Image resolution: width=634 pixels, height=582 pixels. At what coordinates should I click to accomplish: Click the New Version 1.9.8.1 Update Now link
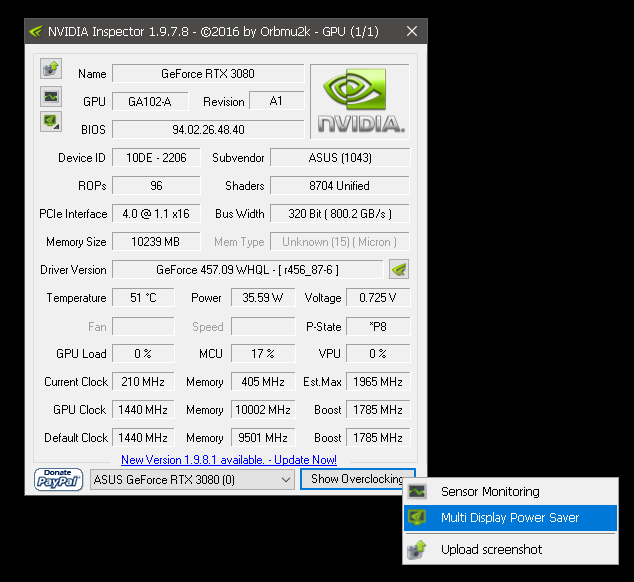click(229, 460)
